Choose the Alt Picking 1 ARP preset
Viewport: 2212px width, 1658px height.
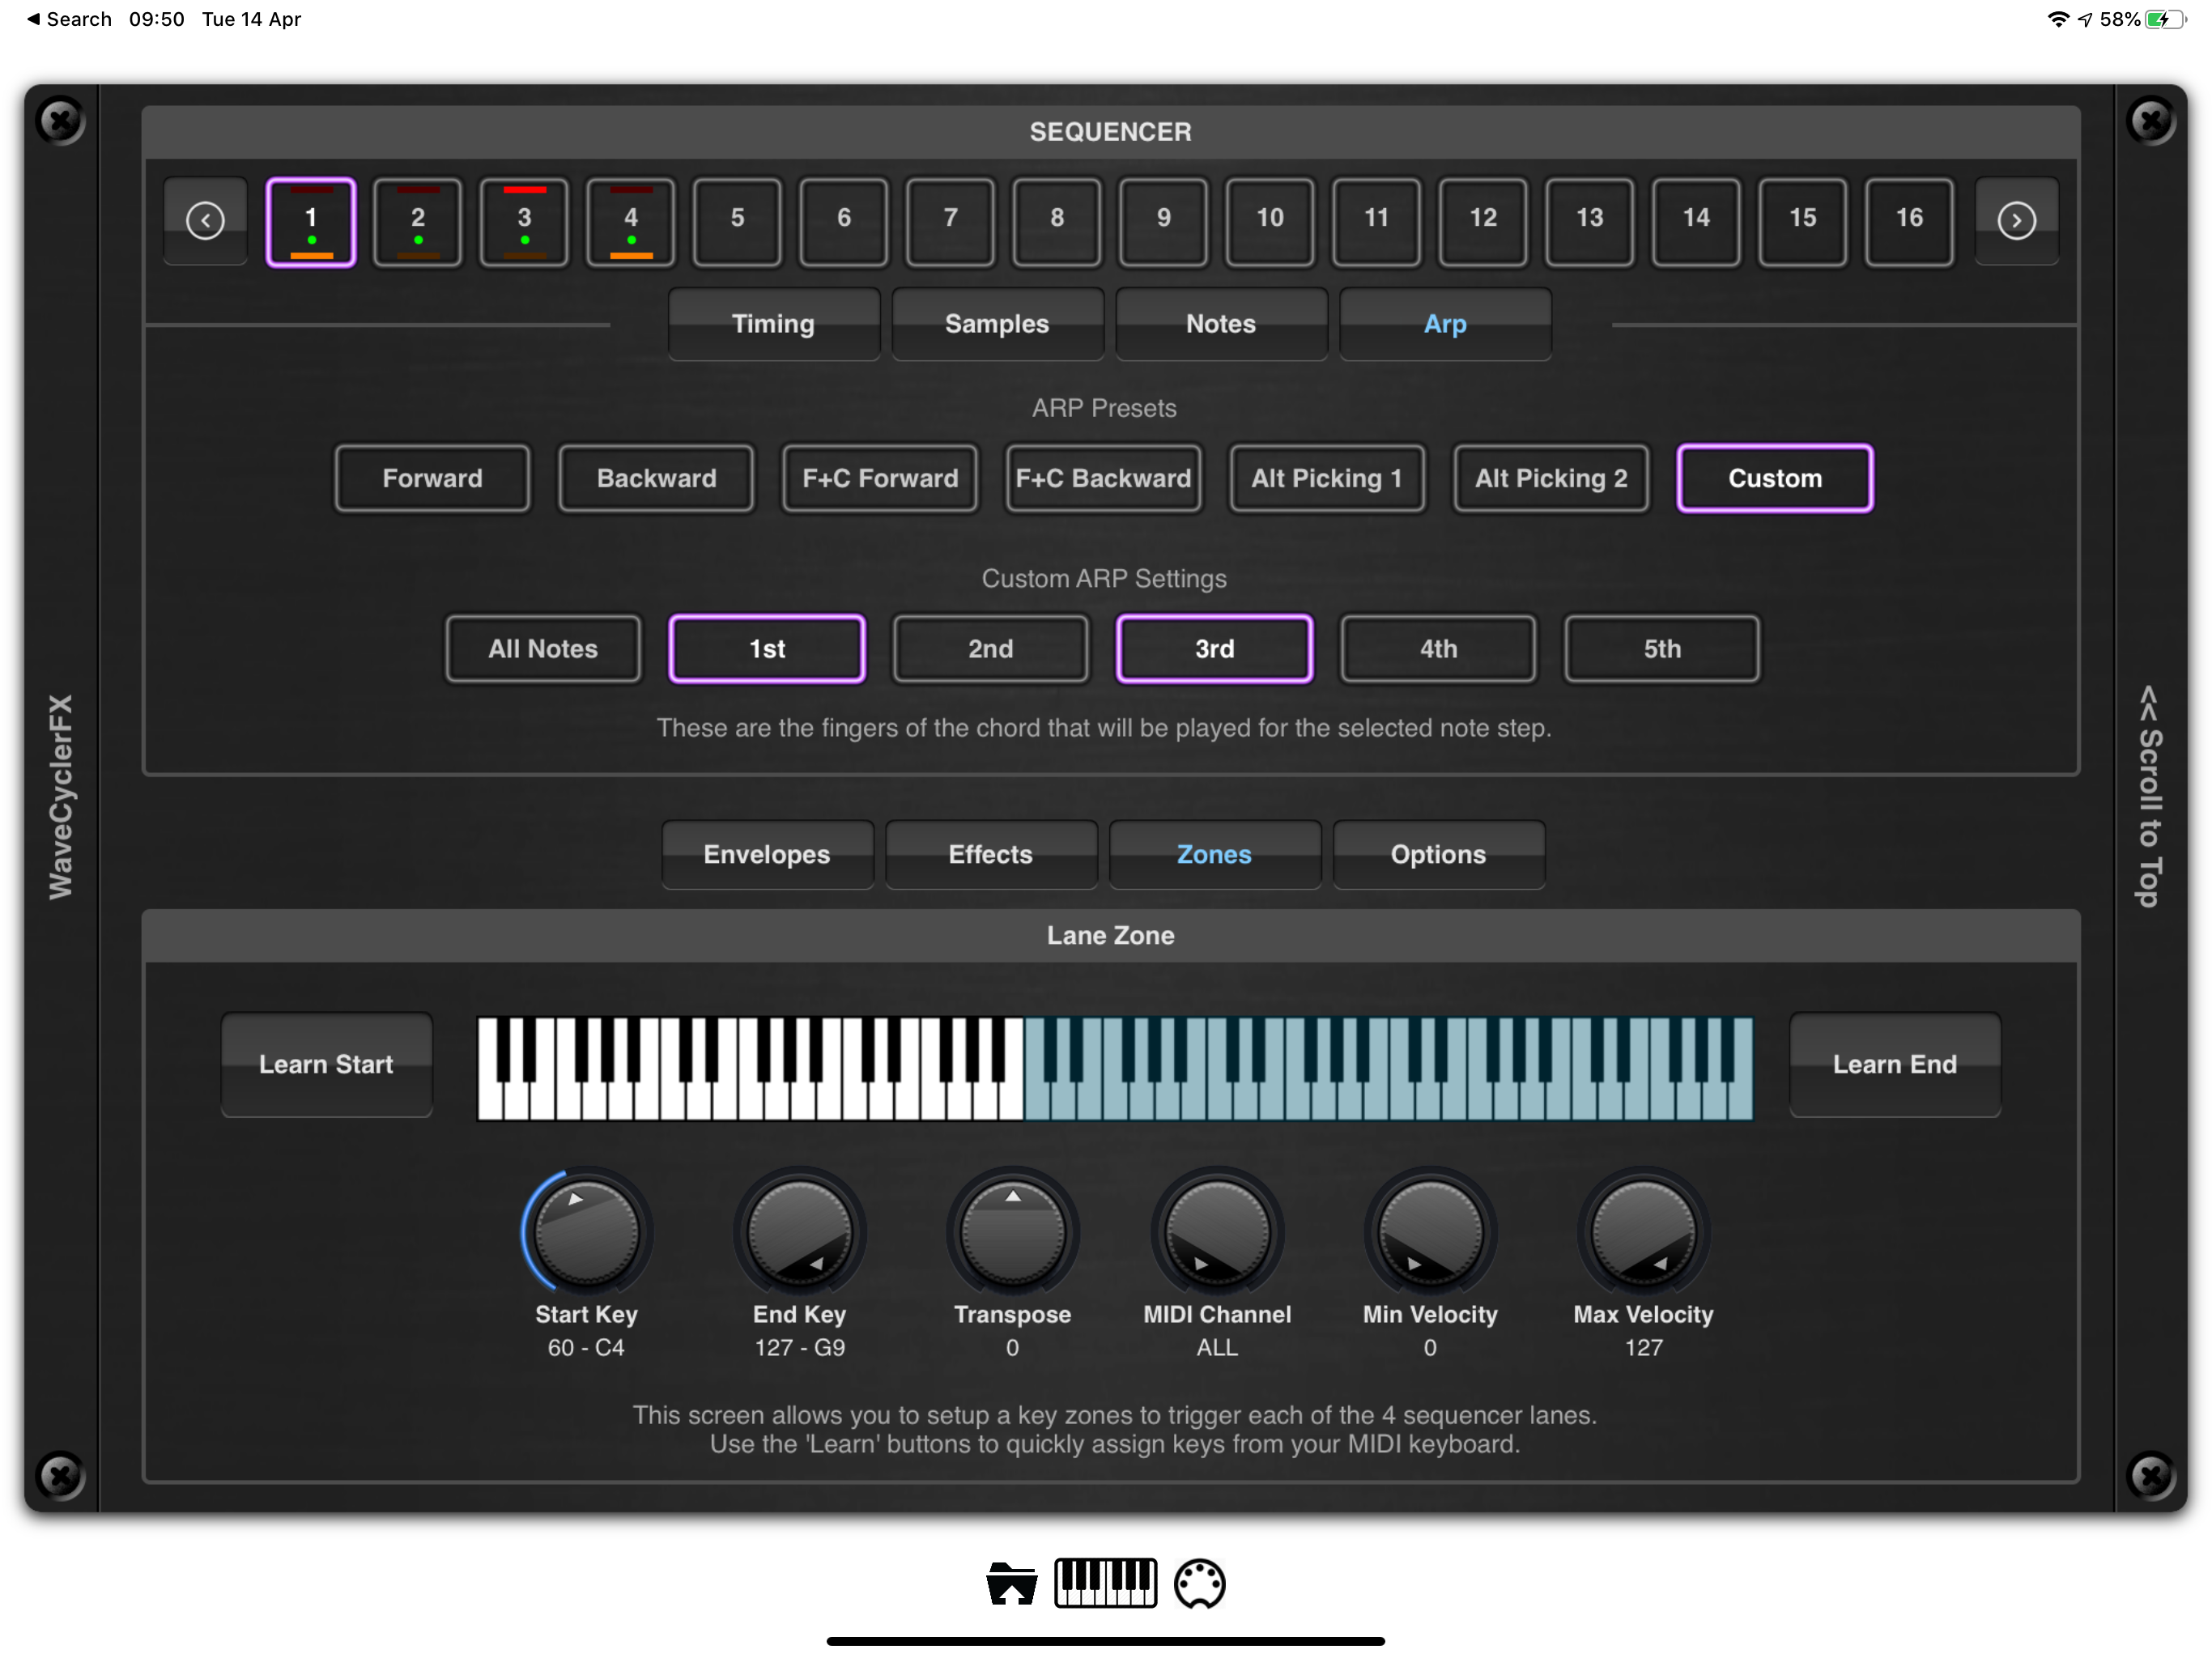point(1326,478)
